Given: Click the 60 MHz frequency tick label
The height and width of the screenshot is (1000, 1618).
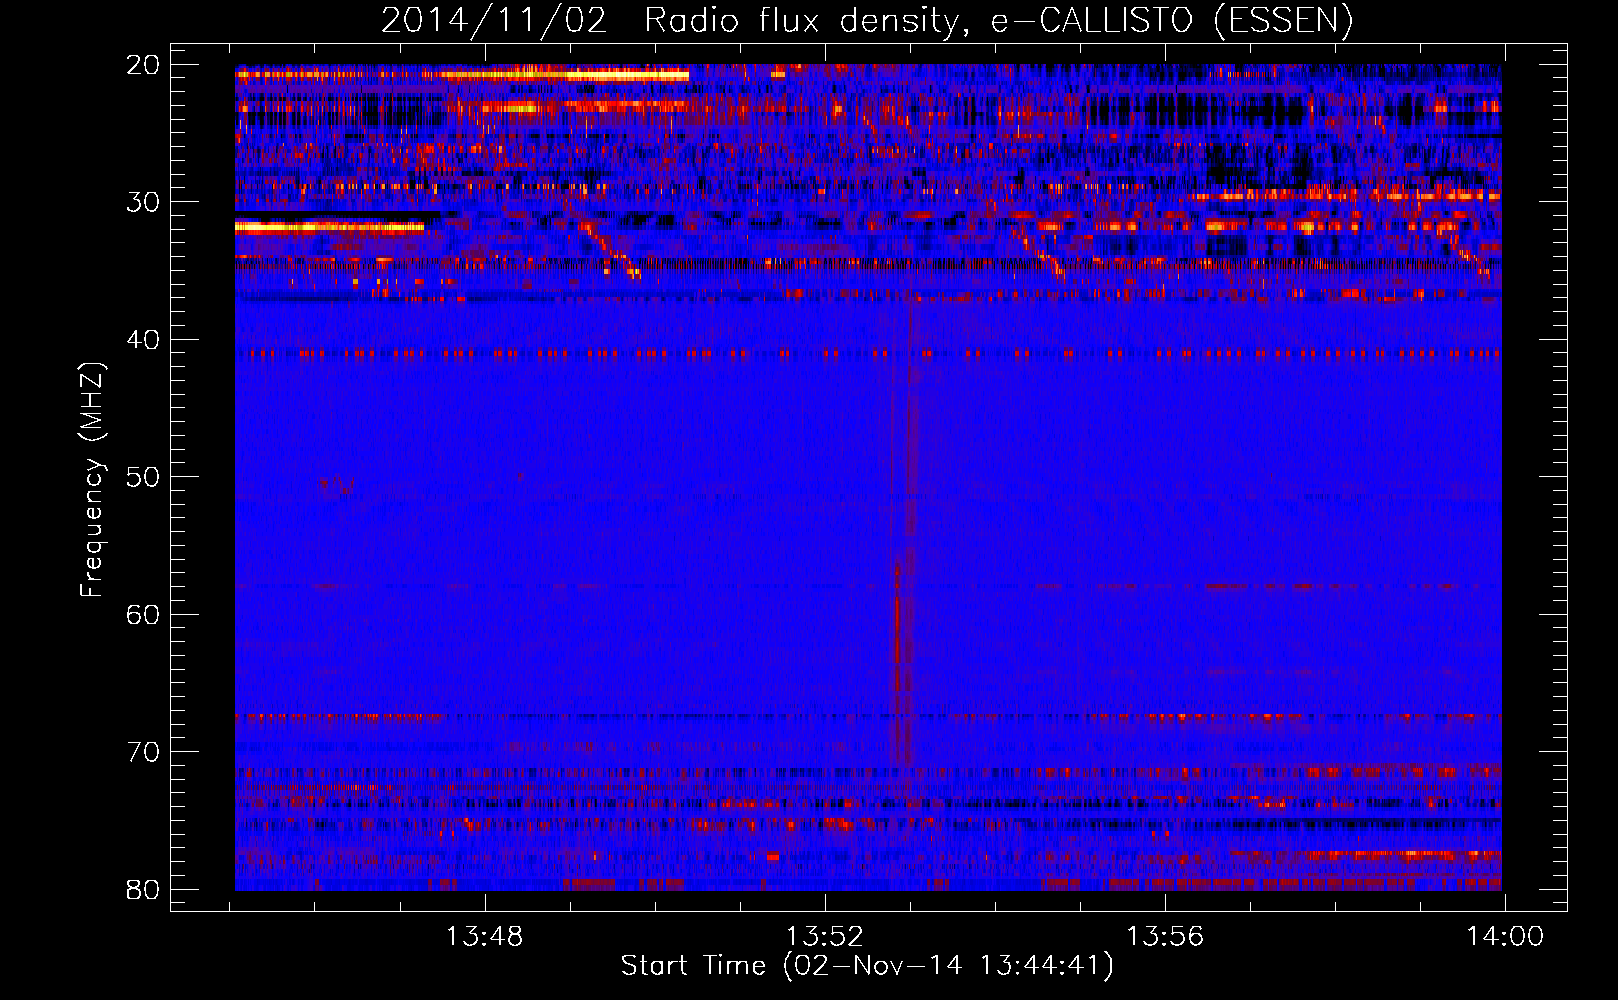Looking at the screenshot, I should click(143, 614).
